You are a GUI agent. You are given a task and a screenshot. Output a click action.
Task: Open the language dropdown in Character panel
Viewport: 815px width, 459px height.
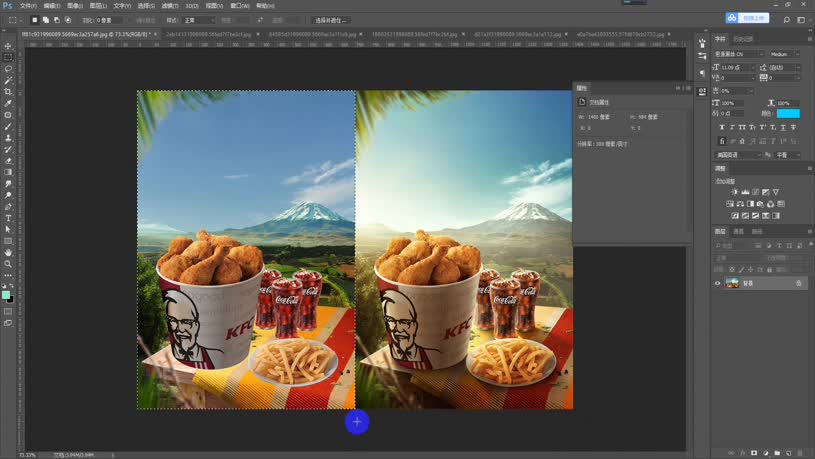[739, 155]
